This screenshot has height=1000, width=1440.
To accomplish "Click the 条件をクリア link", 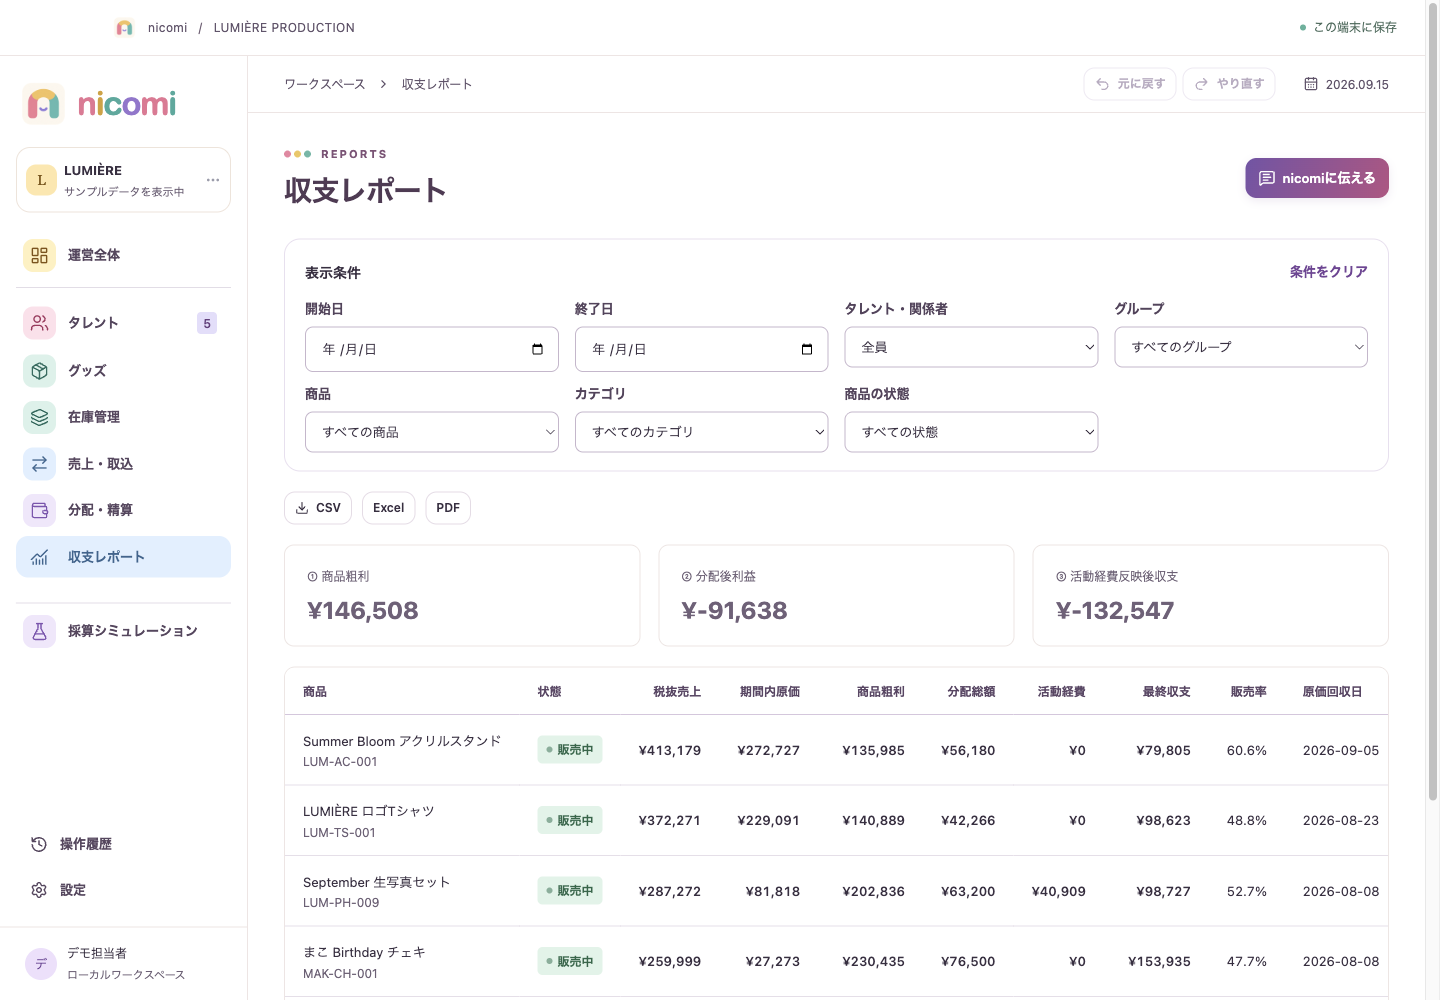I will (1328, 272).
